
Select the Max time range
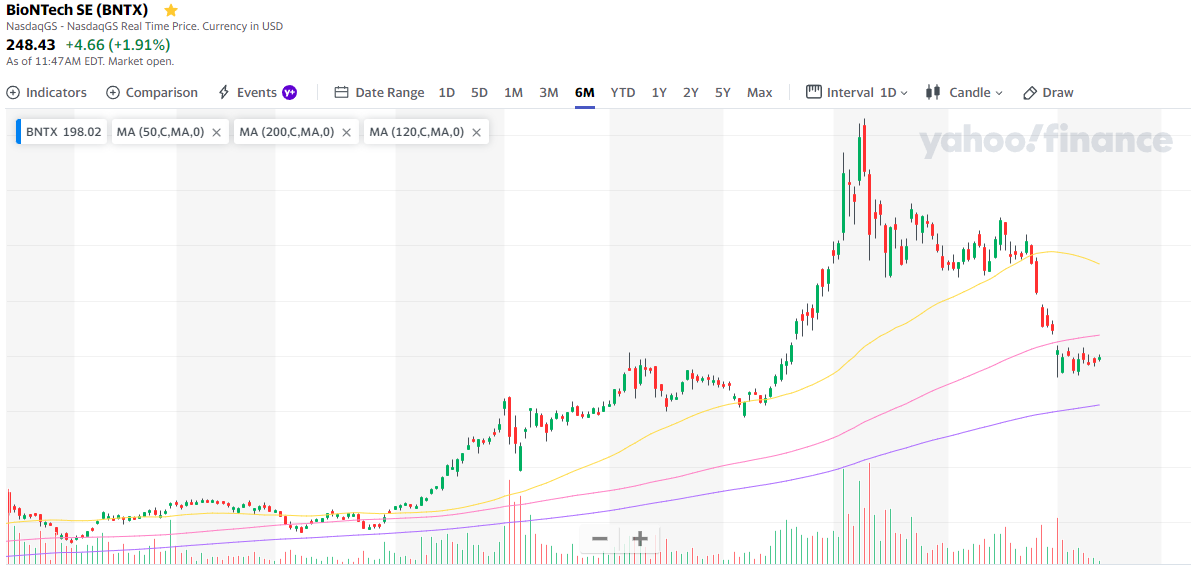pos(760,93)
